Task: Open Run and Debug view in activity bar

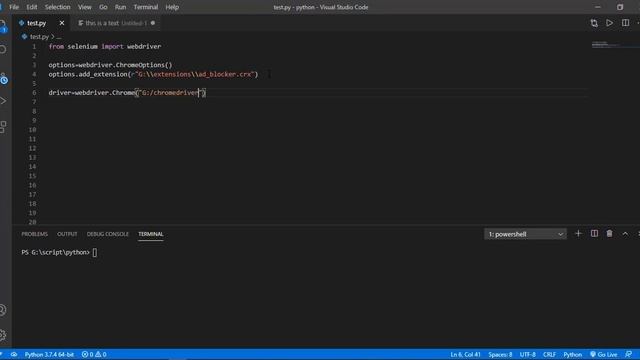Action: point(3,100)
